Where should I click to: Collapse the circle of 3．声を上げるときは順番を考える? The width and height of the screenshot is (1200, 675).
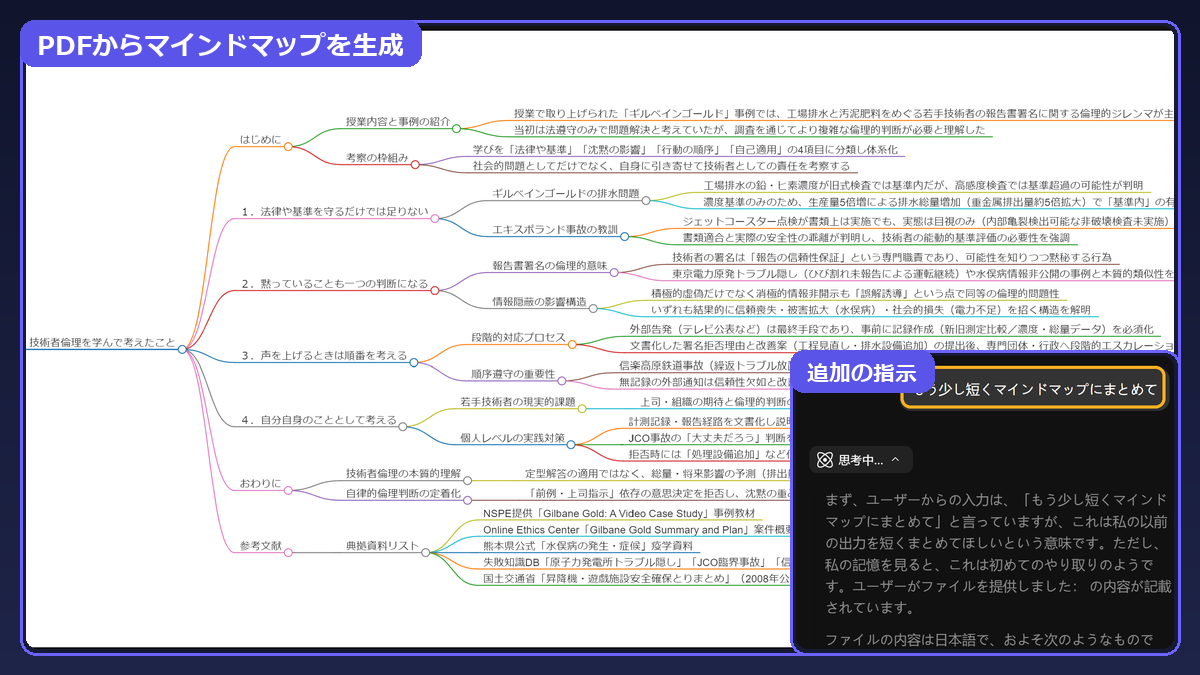click(414, 362)
